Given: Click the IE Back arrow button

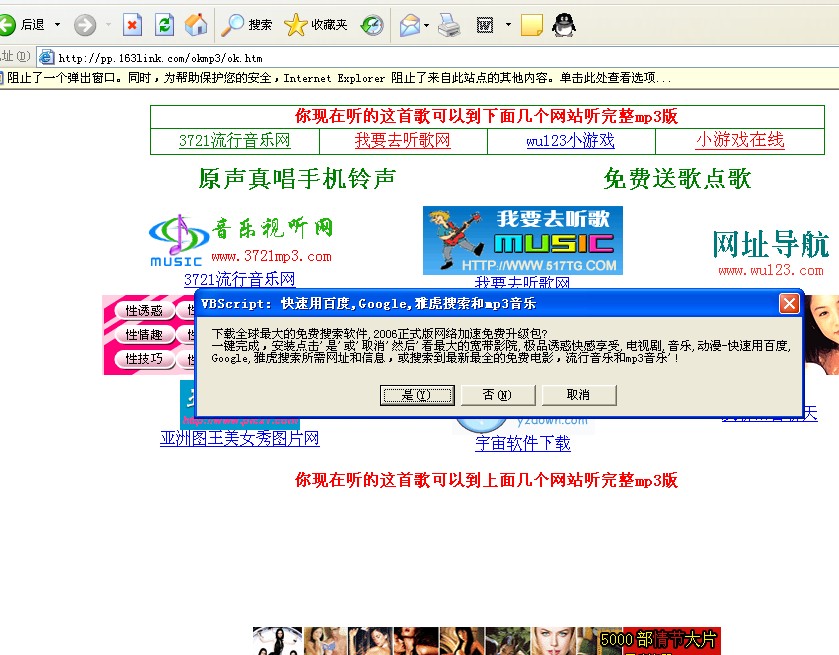Looking at the screenshot, I should tap(7, 25).
